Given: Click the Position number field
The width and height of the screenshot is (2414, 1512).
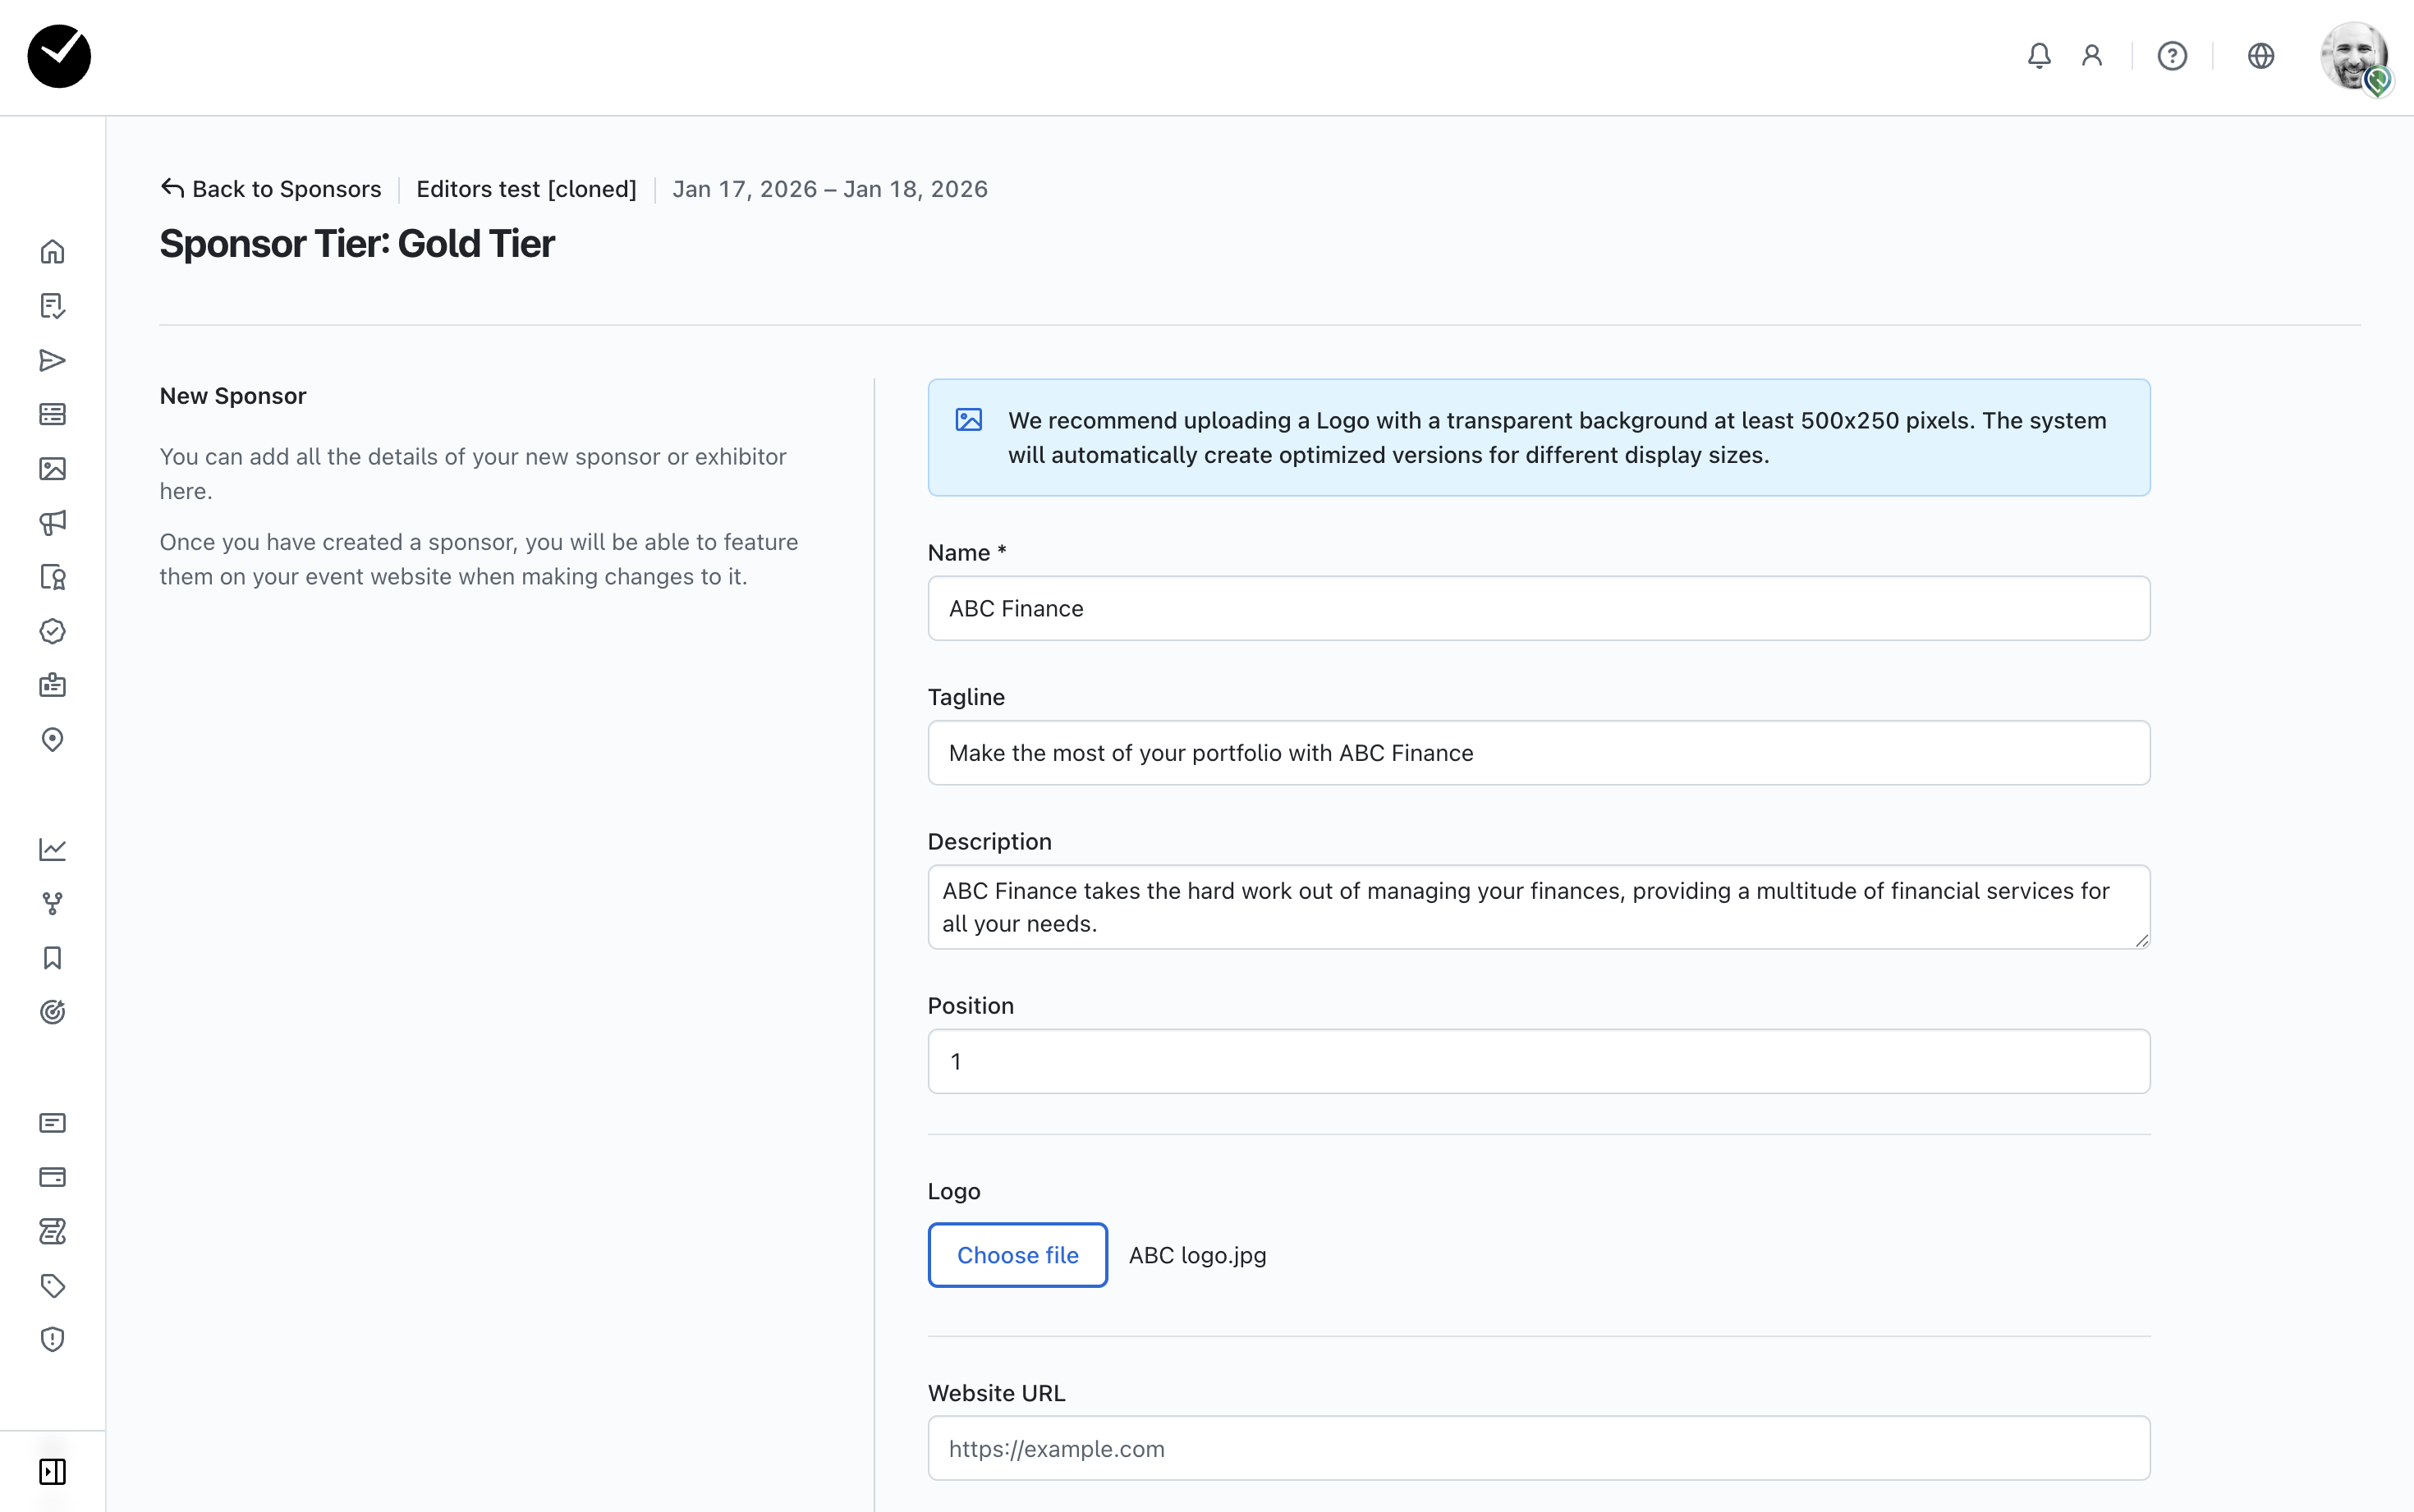Looking at the screenshot, I should [x=1538, y=1061].
